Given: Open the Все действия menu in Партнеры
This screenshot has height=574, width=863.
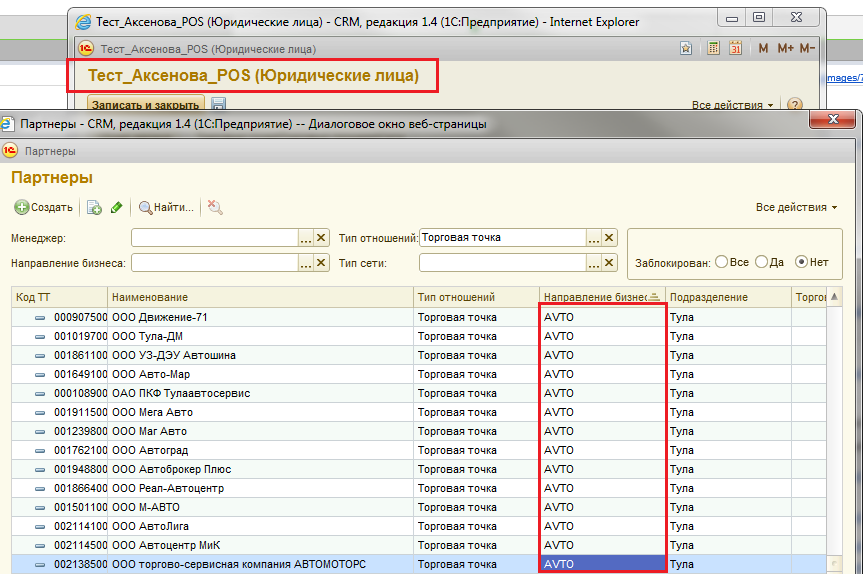Looking at the screenshot, I should coord(796,207).
